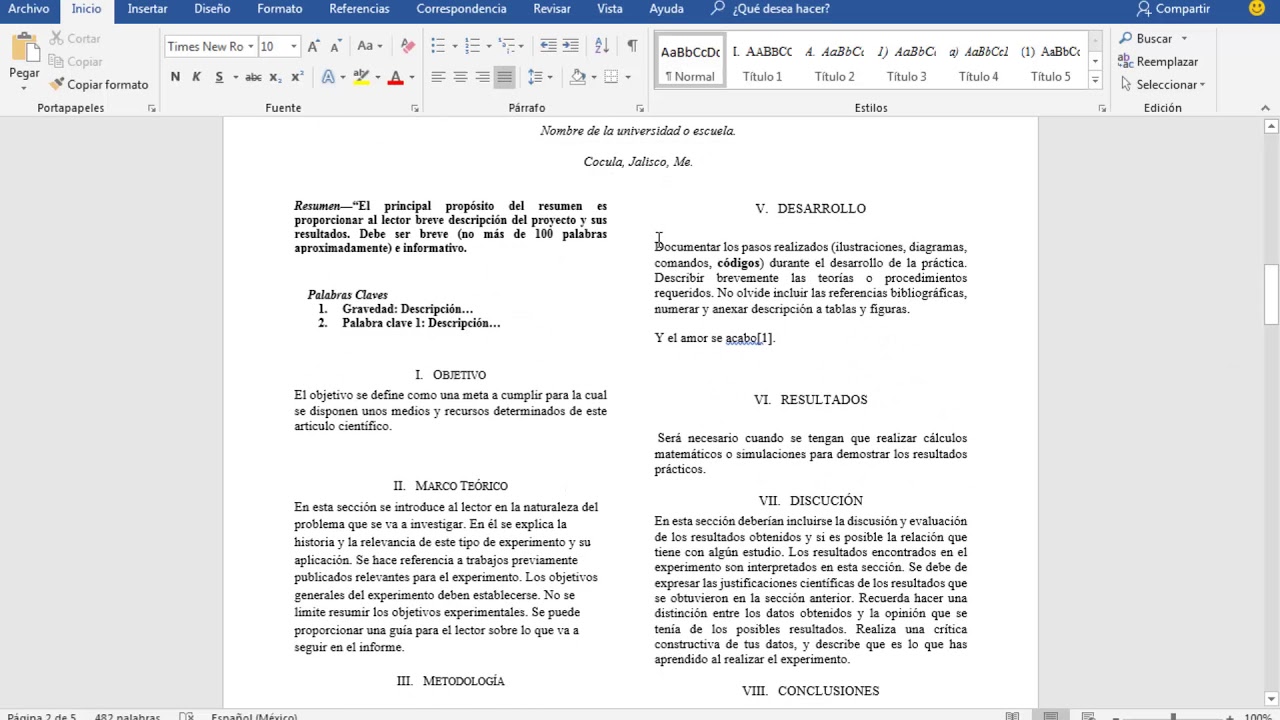
Task: Open the Times New Roman font dropdown
Action: point(251,46)
